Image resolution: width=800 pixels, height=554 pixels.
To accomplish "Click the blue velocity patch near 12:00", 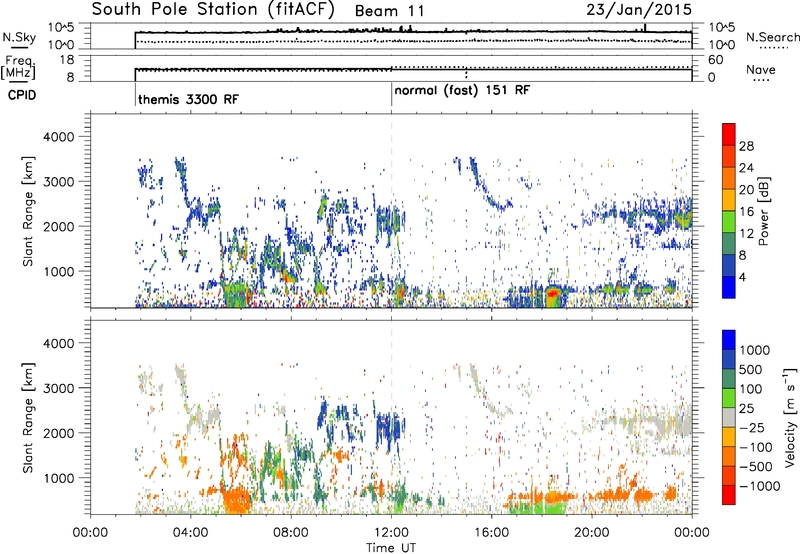I will (389, 427).
